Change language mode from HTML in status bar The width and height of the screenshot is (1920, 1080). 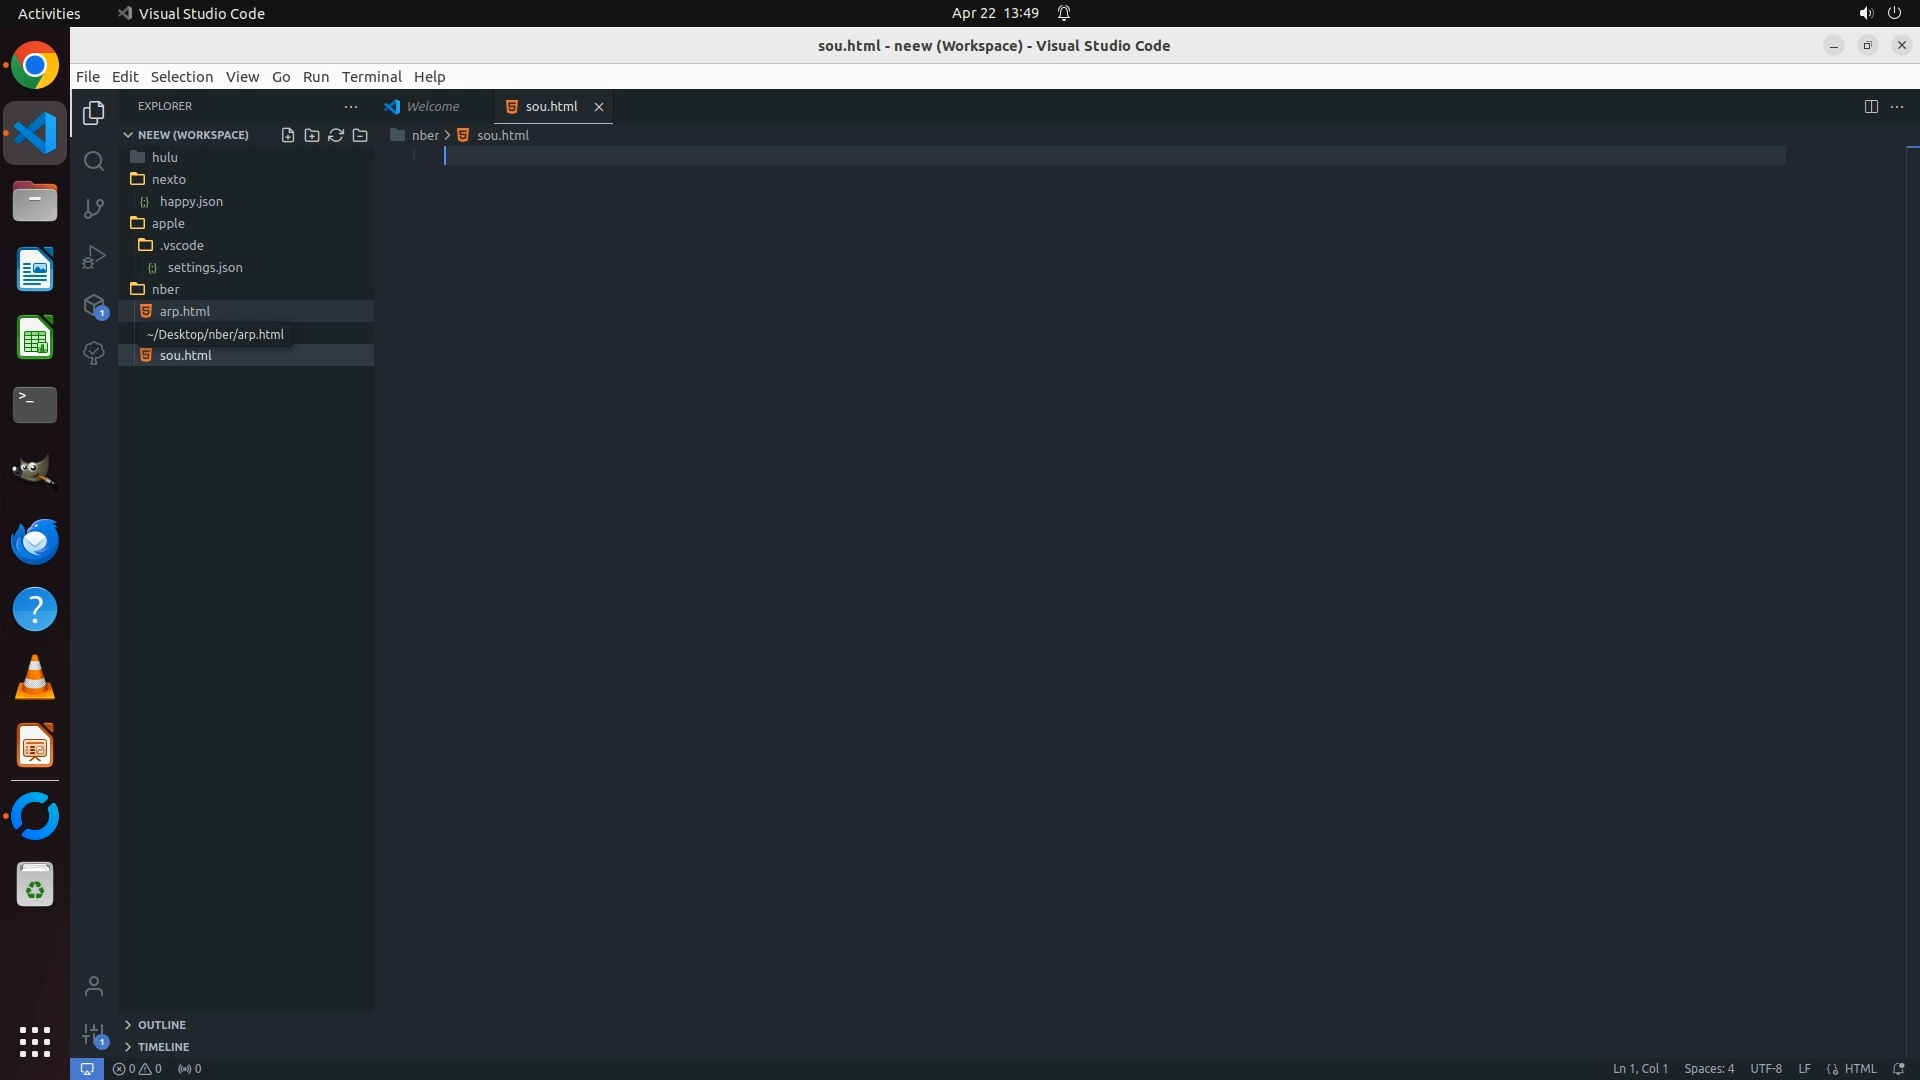pyautogui.click(x=1860, y=1069)
